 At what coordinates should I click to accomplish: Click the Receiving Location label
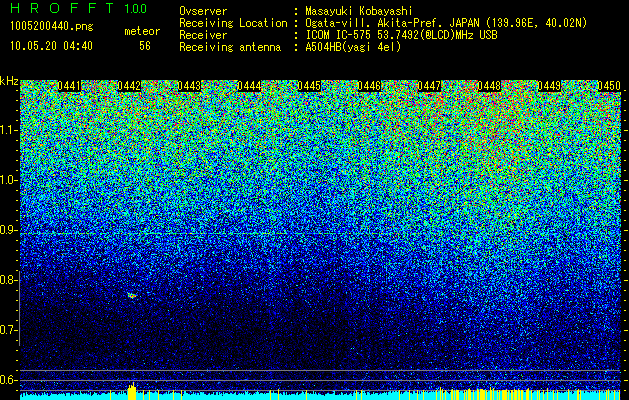tap(233, 23)
